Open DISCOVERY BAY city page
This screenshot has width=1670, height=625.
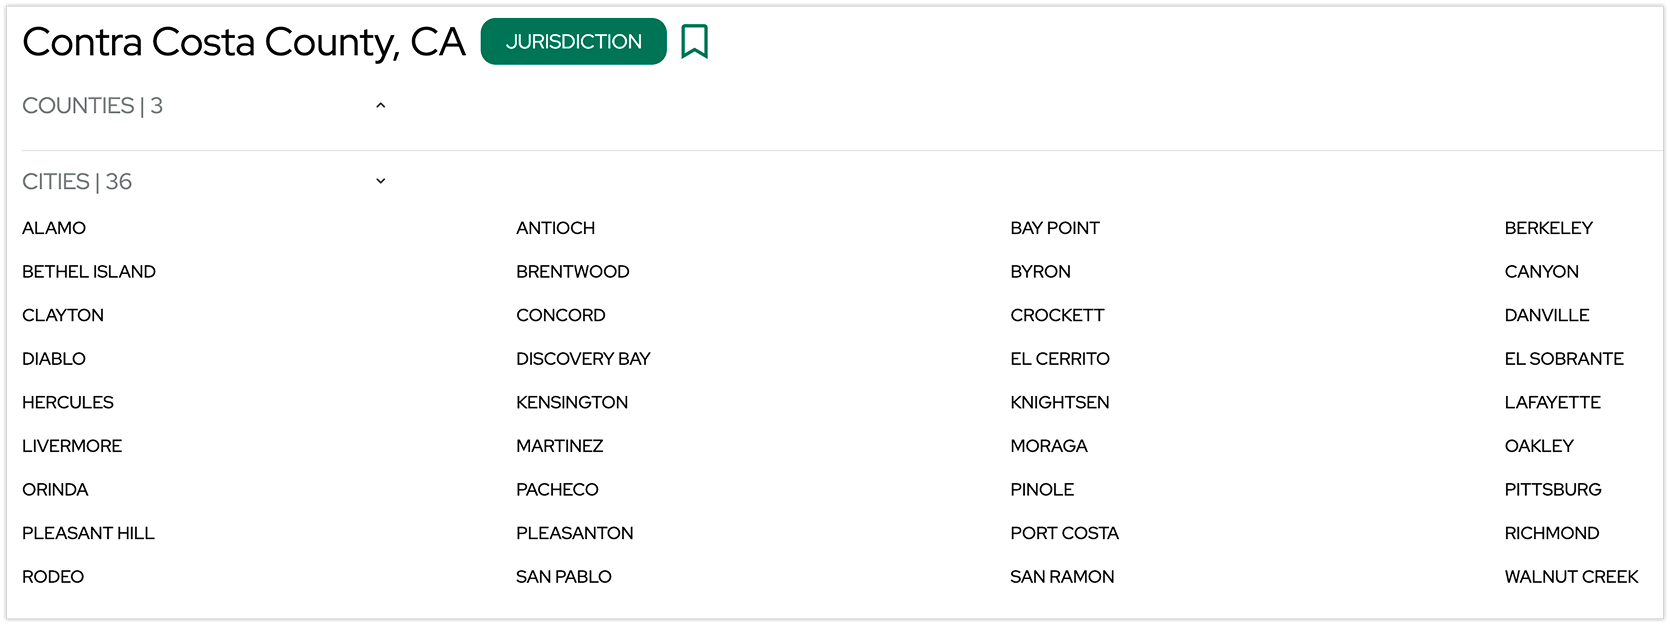click(583, 359)
